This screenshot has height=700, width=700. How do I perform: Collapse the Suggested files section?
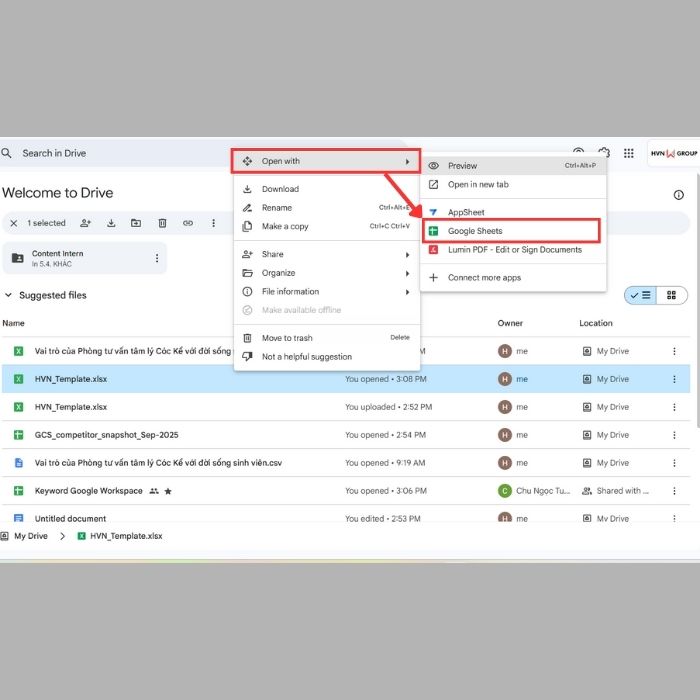(8, 295)
